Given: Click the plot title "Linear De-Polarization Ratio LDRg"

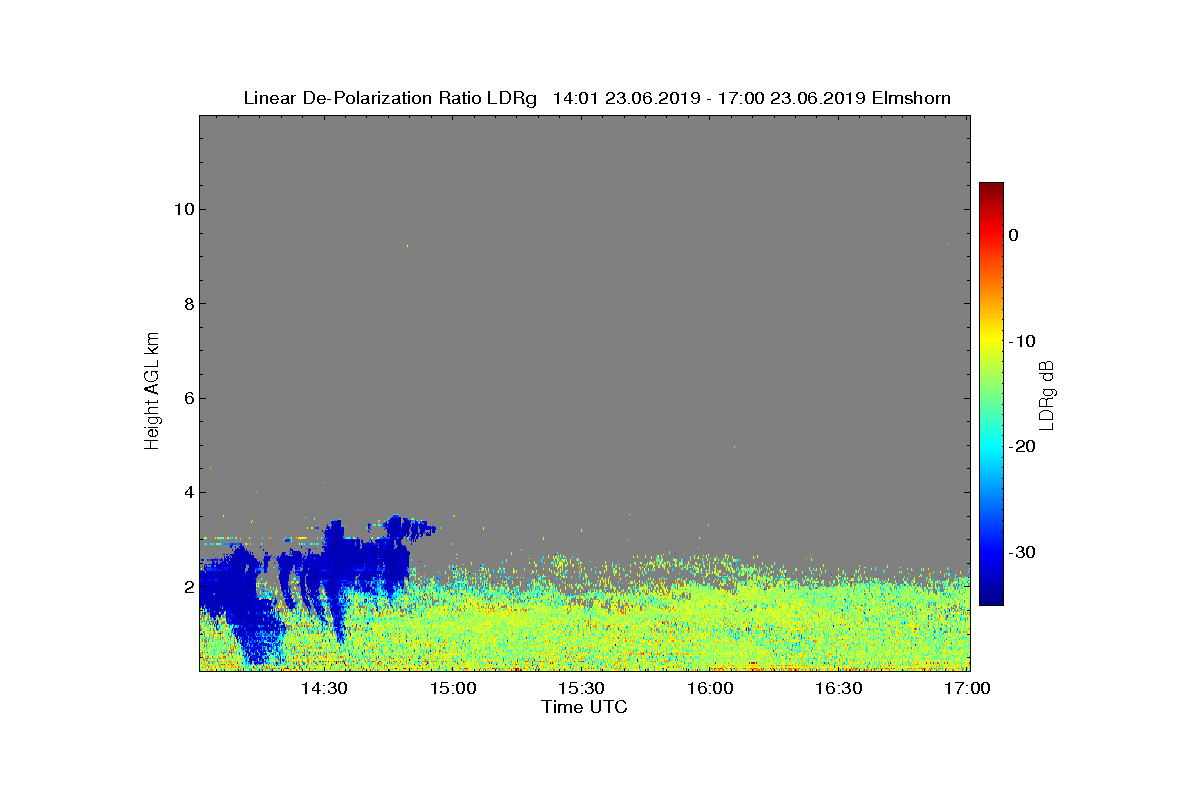Looking at the screenshot, I should (x=391, y=98).
